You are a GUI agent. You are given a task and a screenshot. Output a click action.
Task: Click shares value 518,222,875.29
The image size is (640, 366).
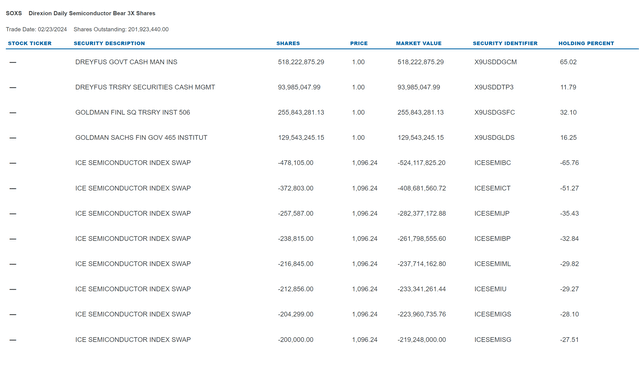tap(301, 62)
